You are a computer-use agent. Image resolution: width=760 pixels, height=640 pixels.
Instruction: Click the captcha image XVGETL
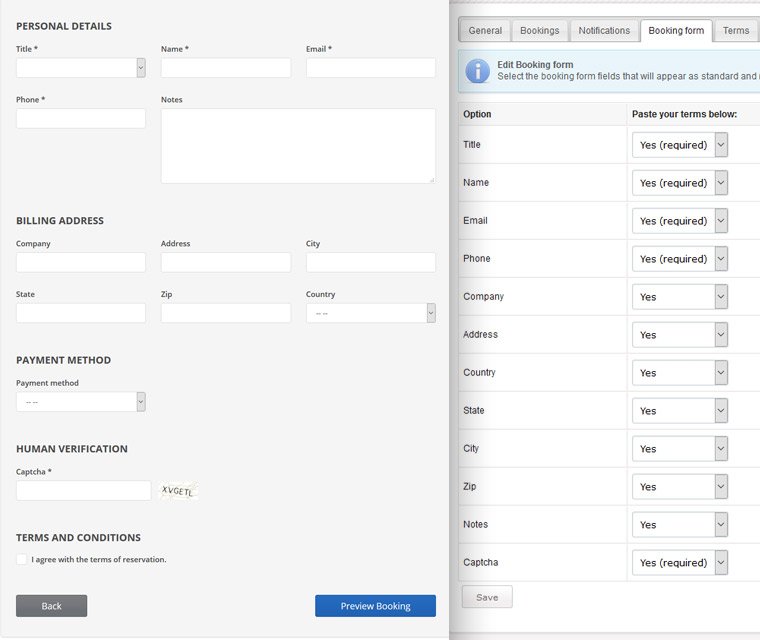tap(178, 491)
